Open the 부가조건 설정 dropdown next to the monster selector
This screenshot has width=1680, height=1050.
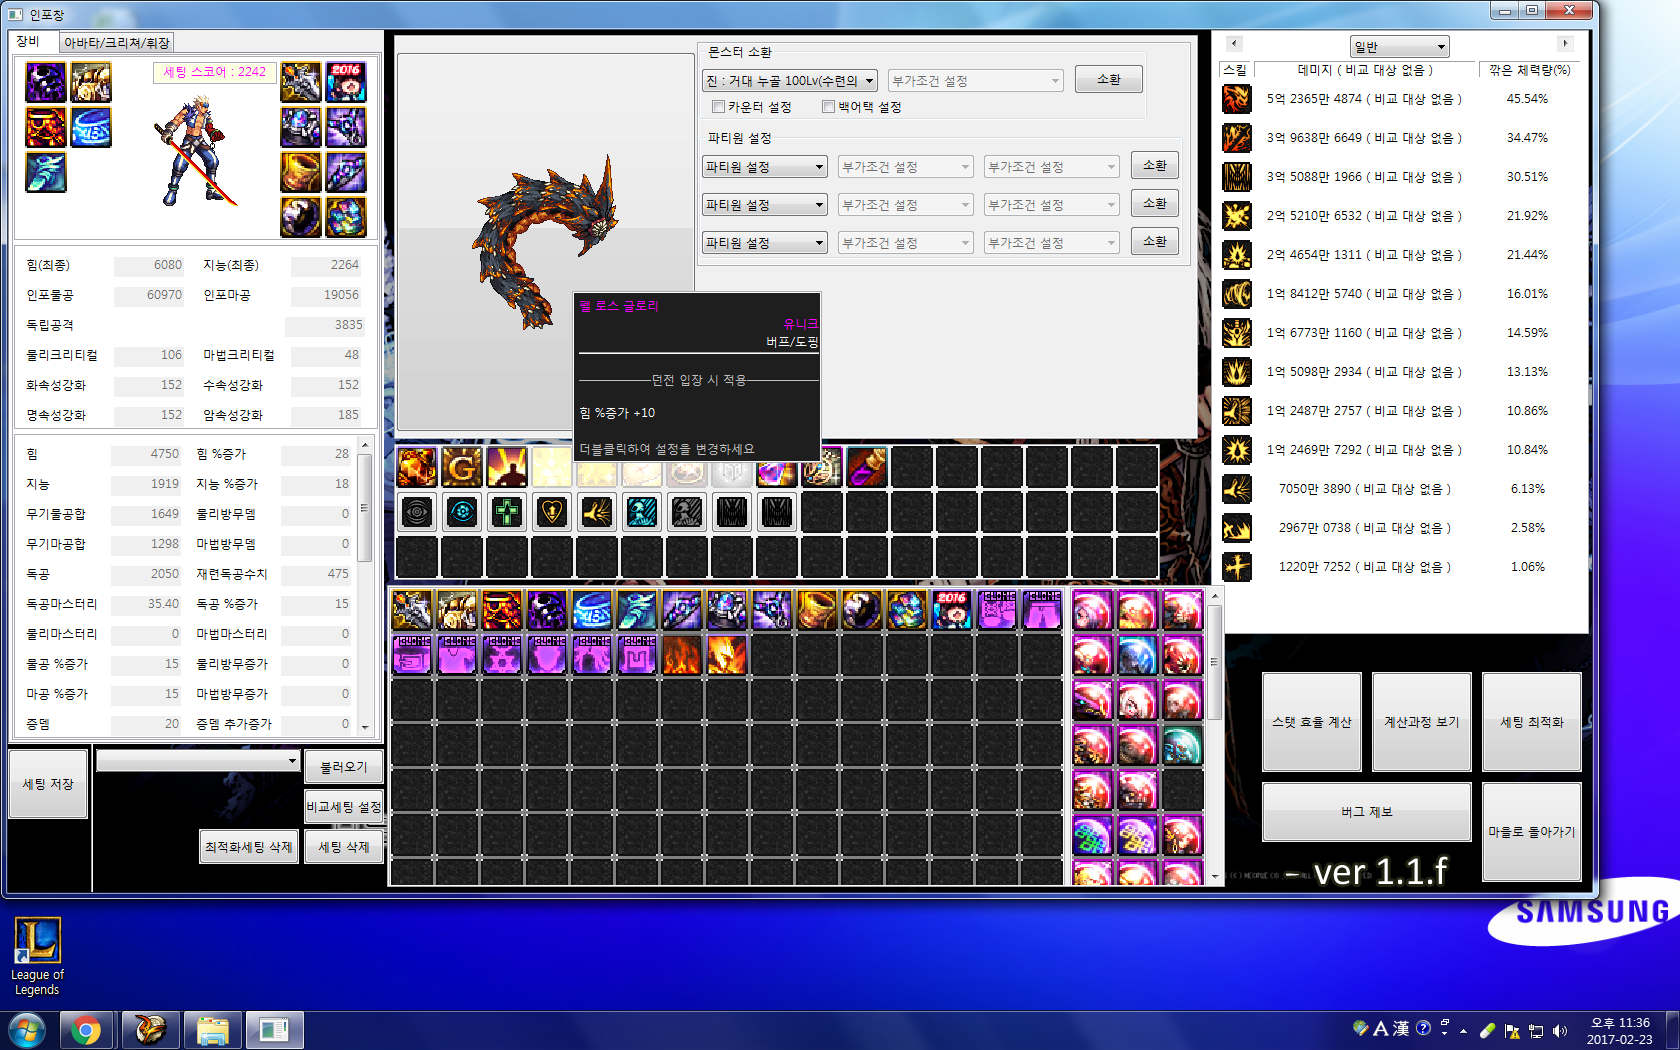coord(975,81)
